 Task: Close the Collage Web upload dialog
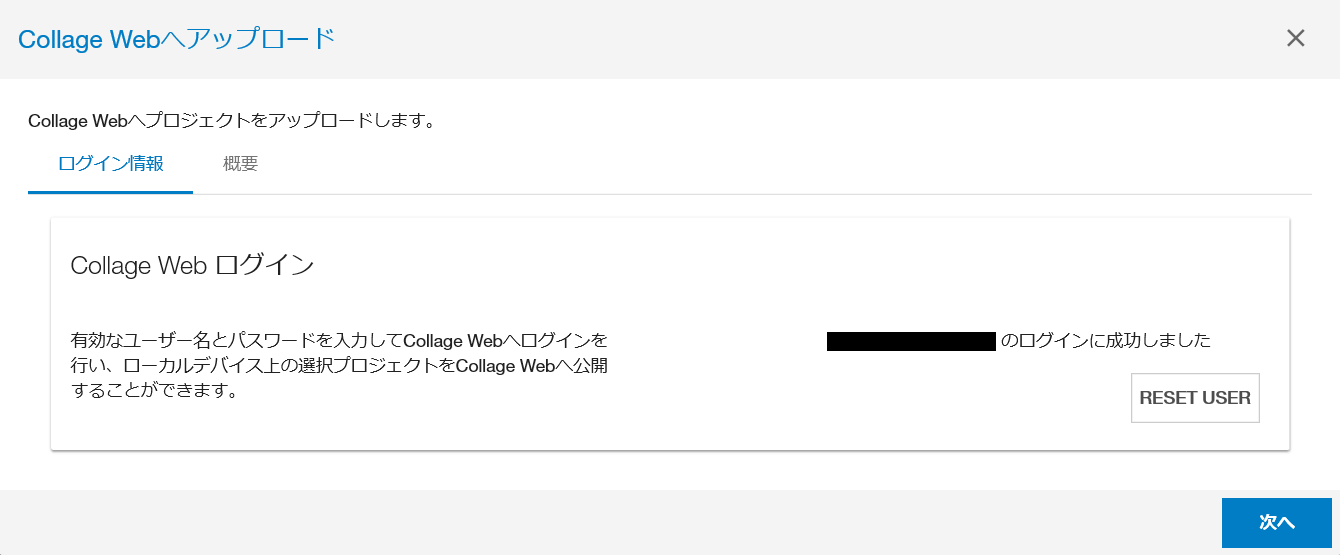(1295, 39)
